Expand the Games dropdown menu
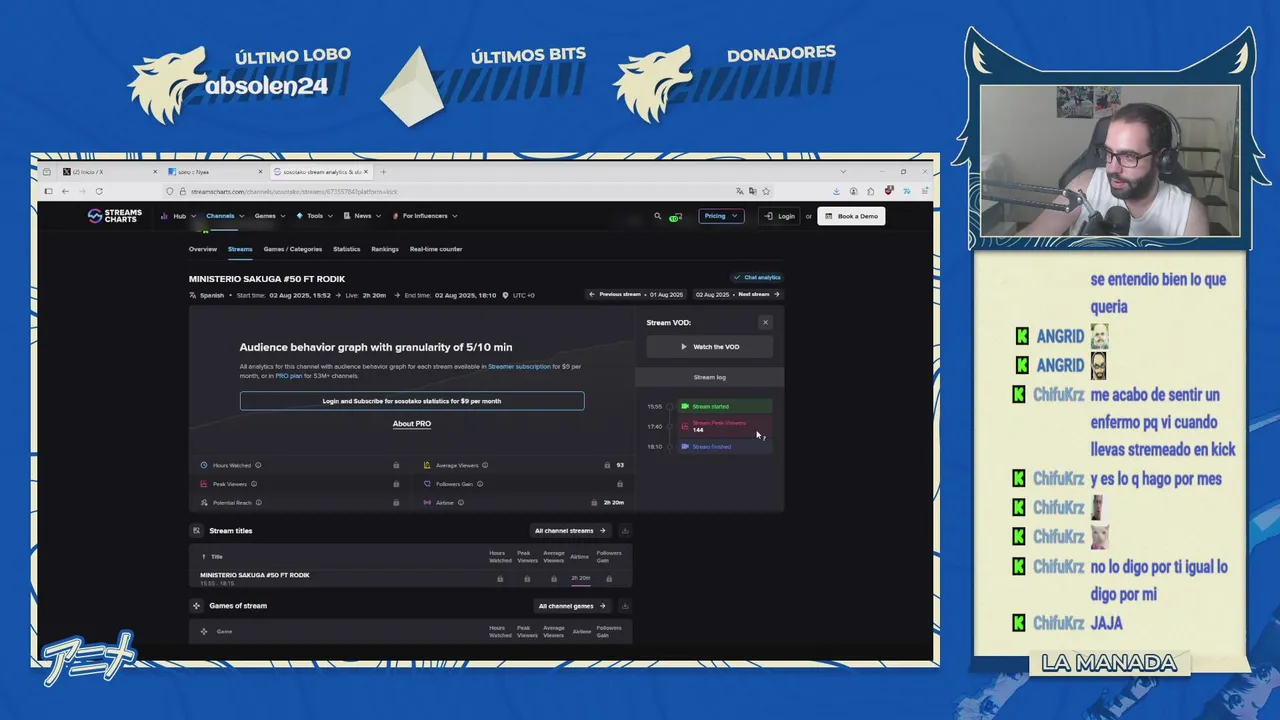 tap(269, 216)
